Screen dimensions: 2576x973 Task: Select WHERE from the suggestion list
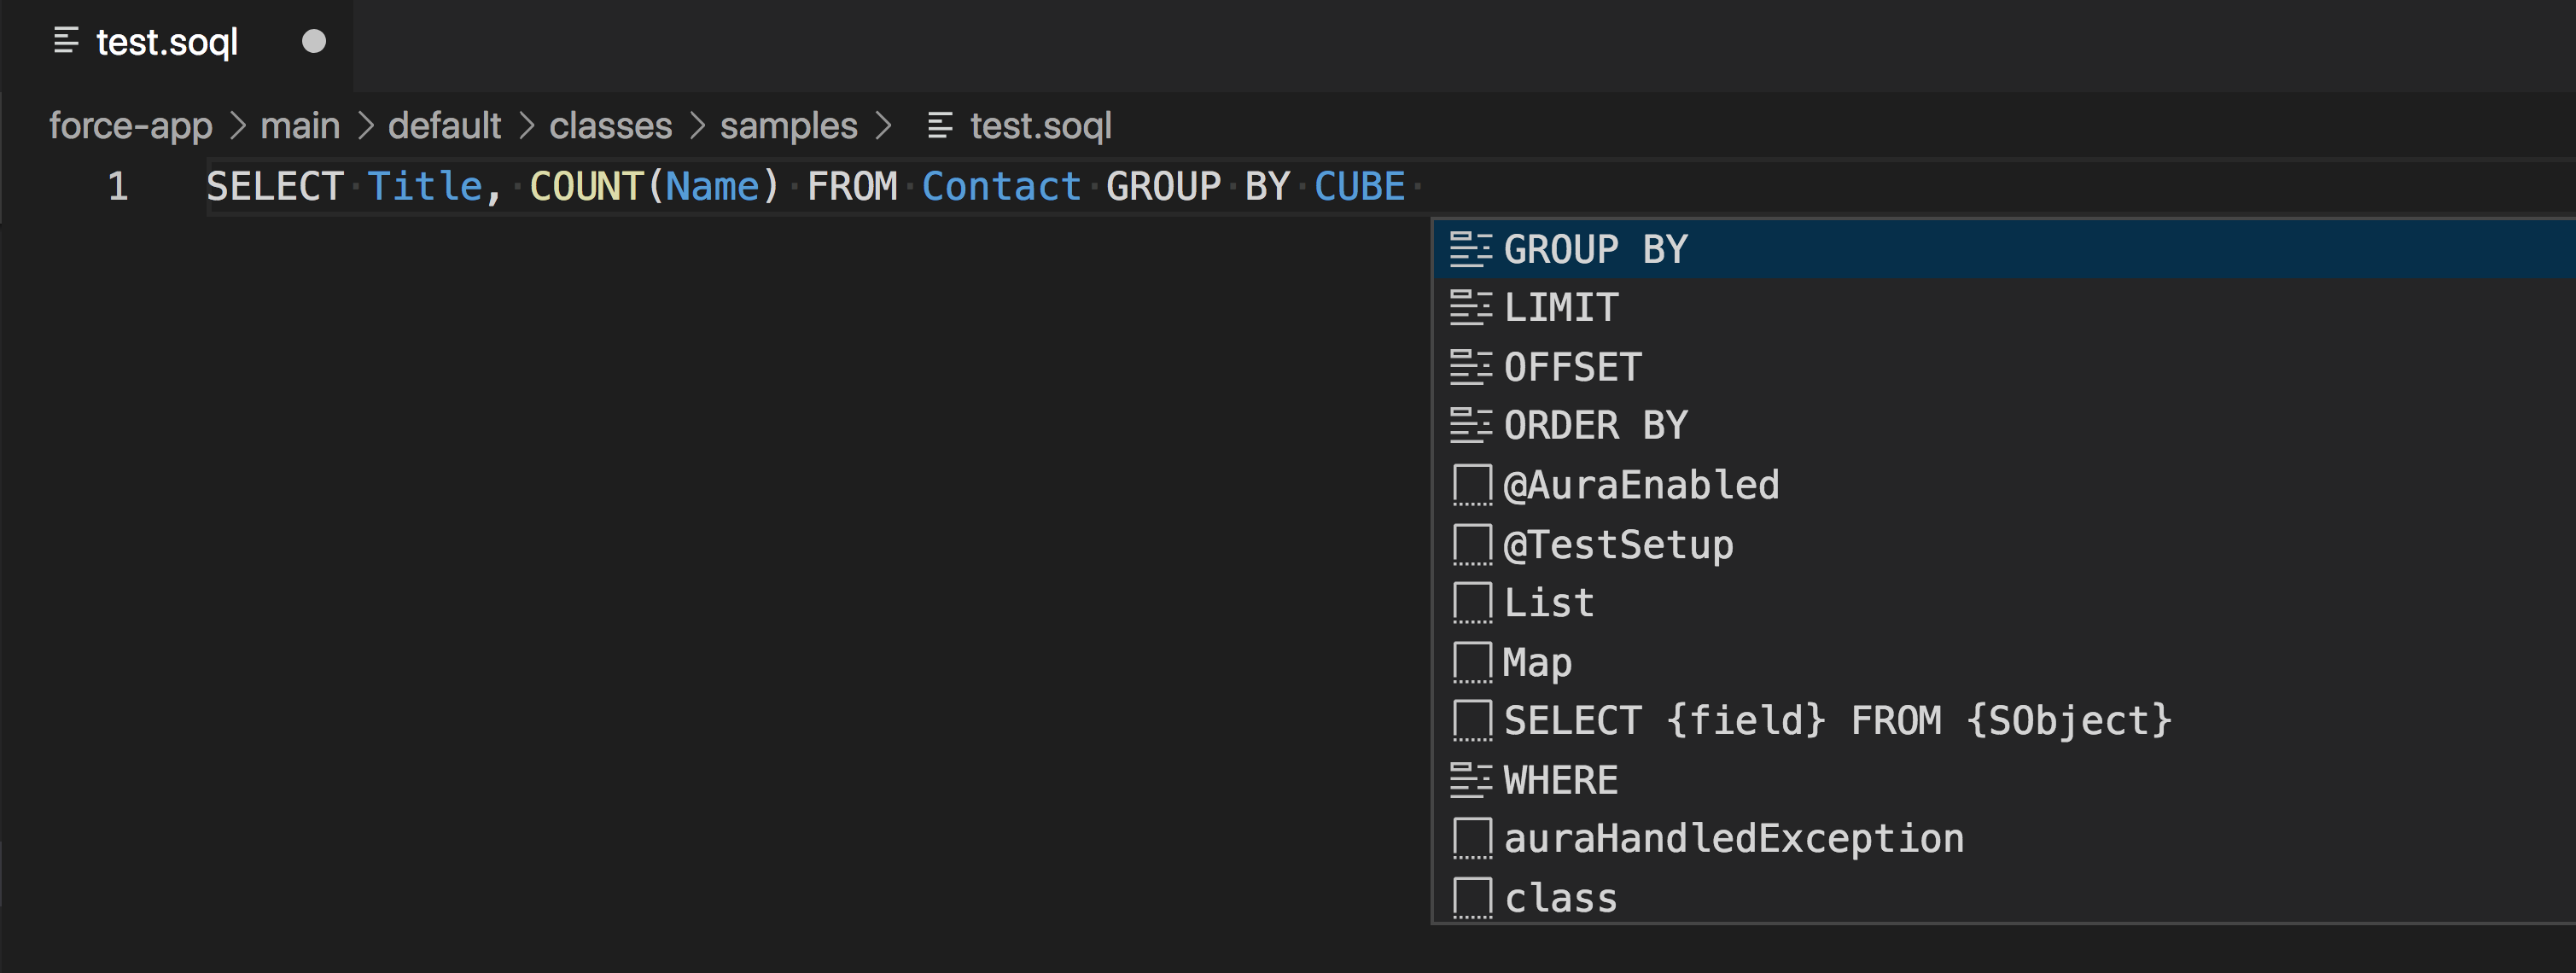1560,778
